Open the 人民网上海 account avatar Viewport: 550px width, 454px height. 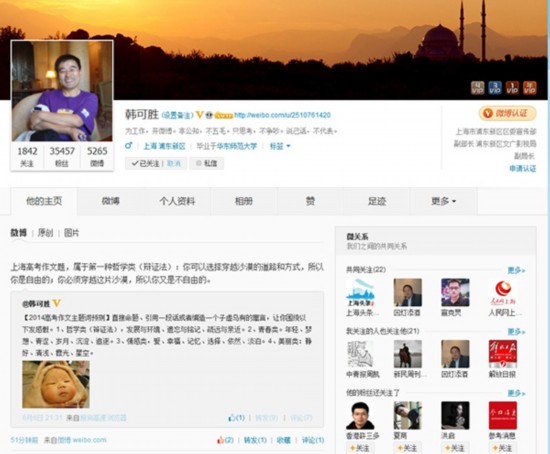(503, 293)
